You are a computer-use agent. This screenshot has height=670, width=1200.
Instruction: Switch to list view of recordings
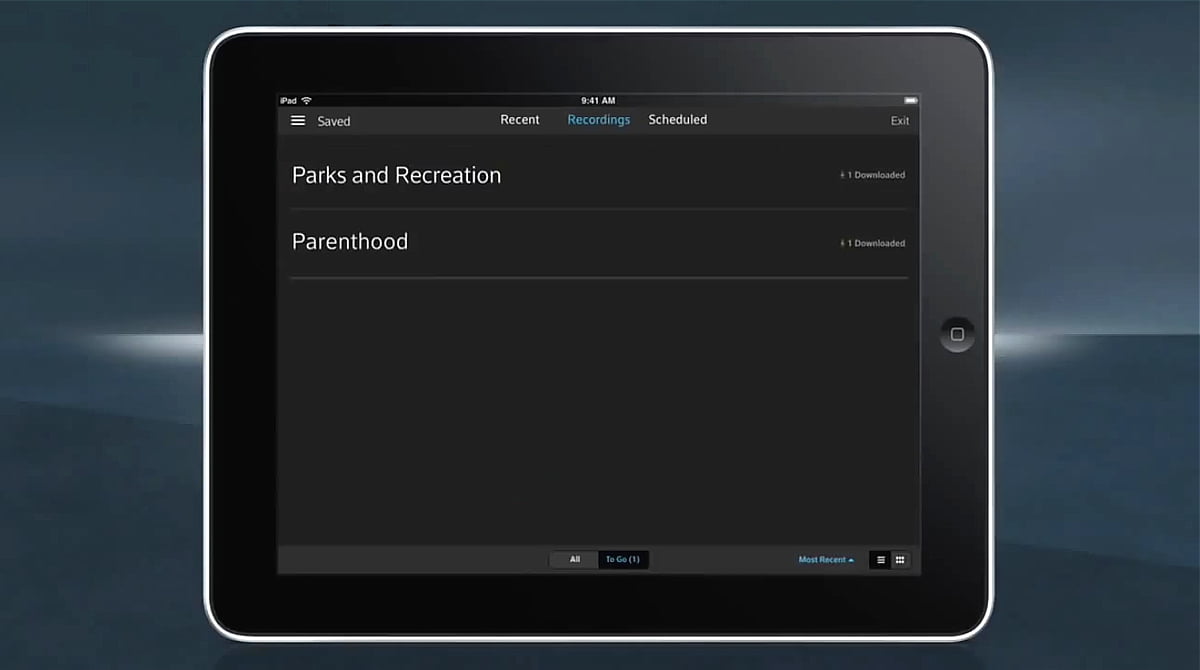[879, 560]
